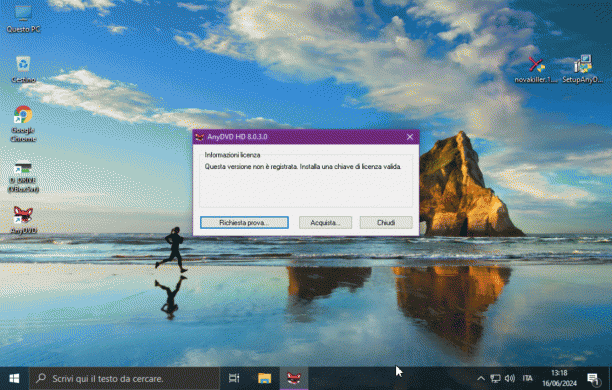
Task: Select the novakiller desktop file icon
Action: point(536,69)
